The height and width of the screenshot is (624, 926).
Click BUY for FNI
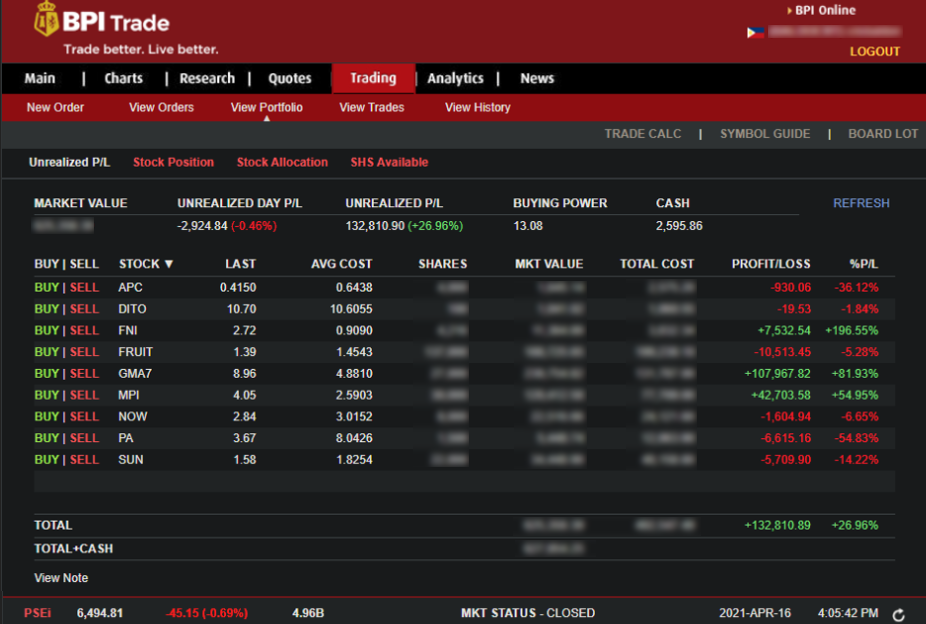47,331
